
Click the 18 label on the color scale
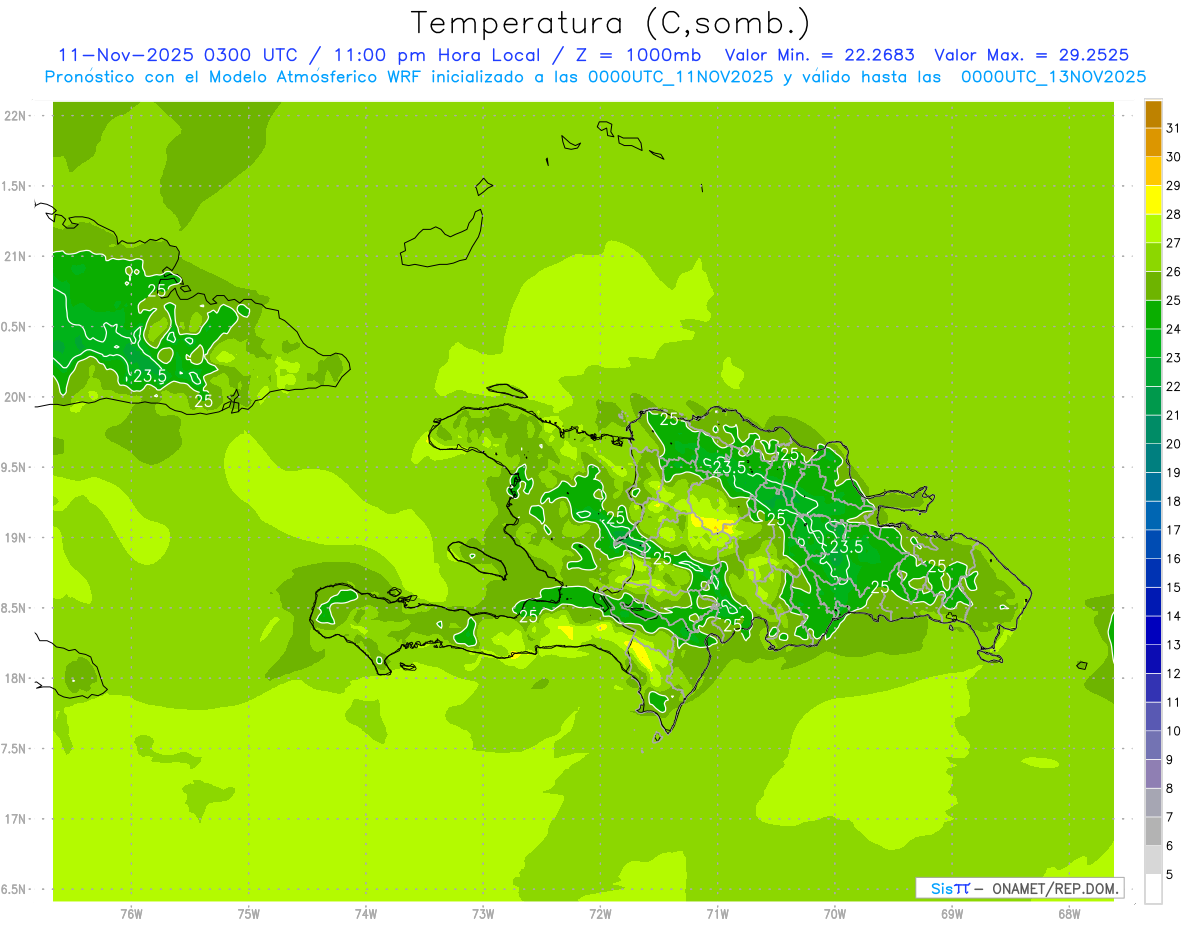point(1174,501)
